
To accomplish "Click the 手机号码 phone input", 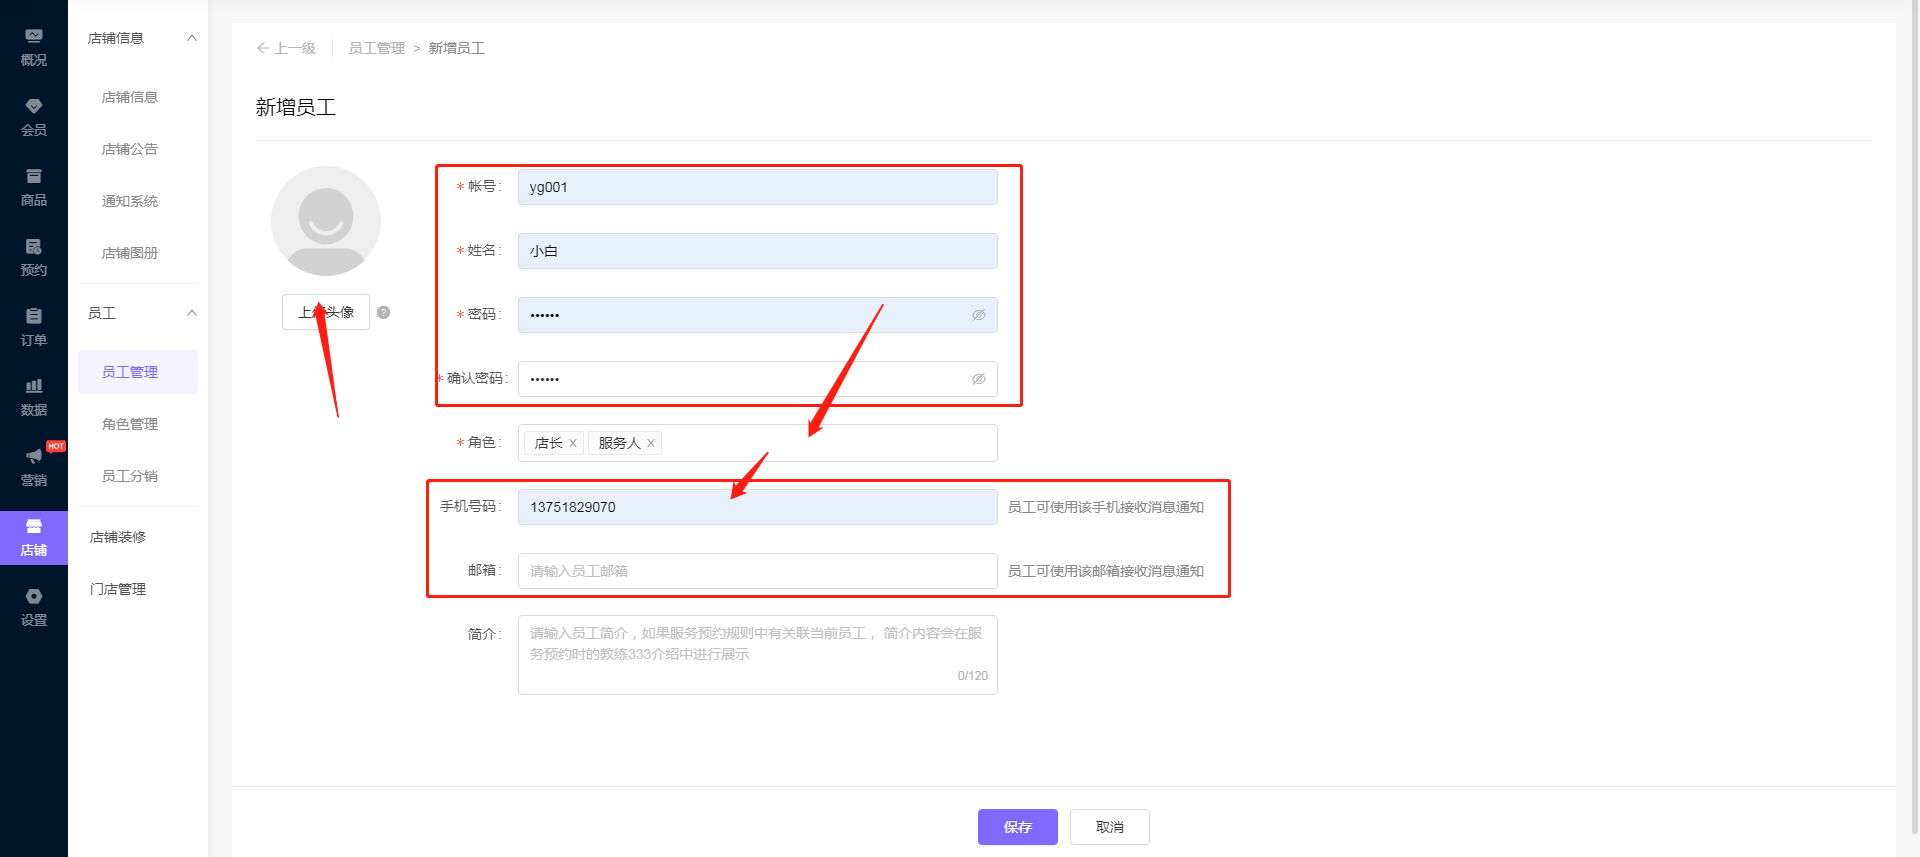I will tap(757, 507).
